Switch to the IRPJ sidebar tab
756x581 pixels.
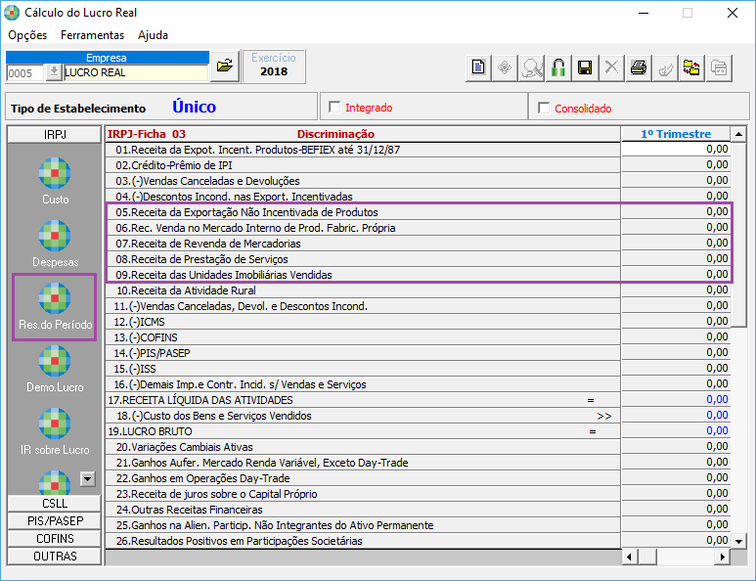click(x=54, y=135)
